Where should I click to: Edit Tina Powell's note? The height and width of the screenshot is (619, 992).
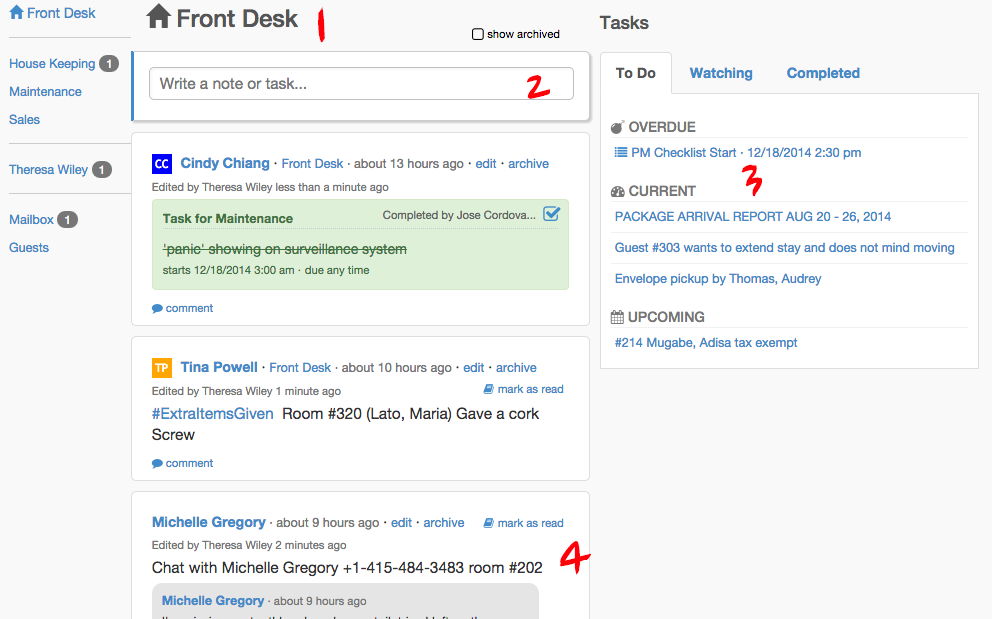point(473,368)
